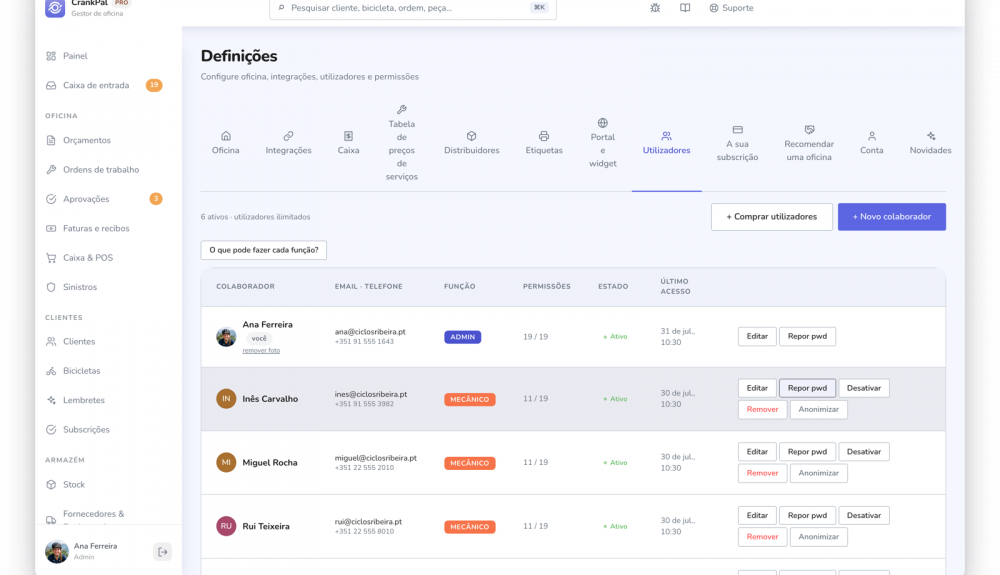Switch to the Distribuidores tab
This screenshot has height=575, width=1000.
point(472,143)
